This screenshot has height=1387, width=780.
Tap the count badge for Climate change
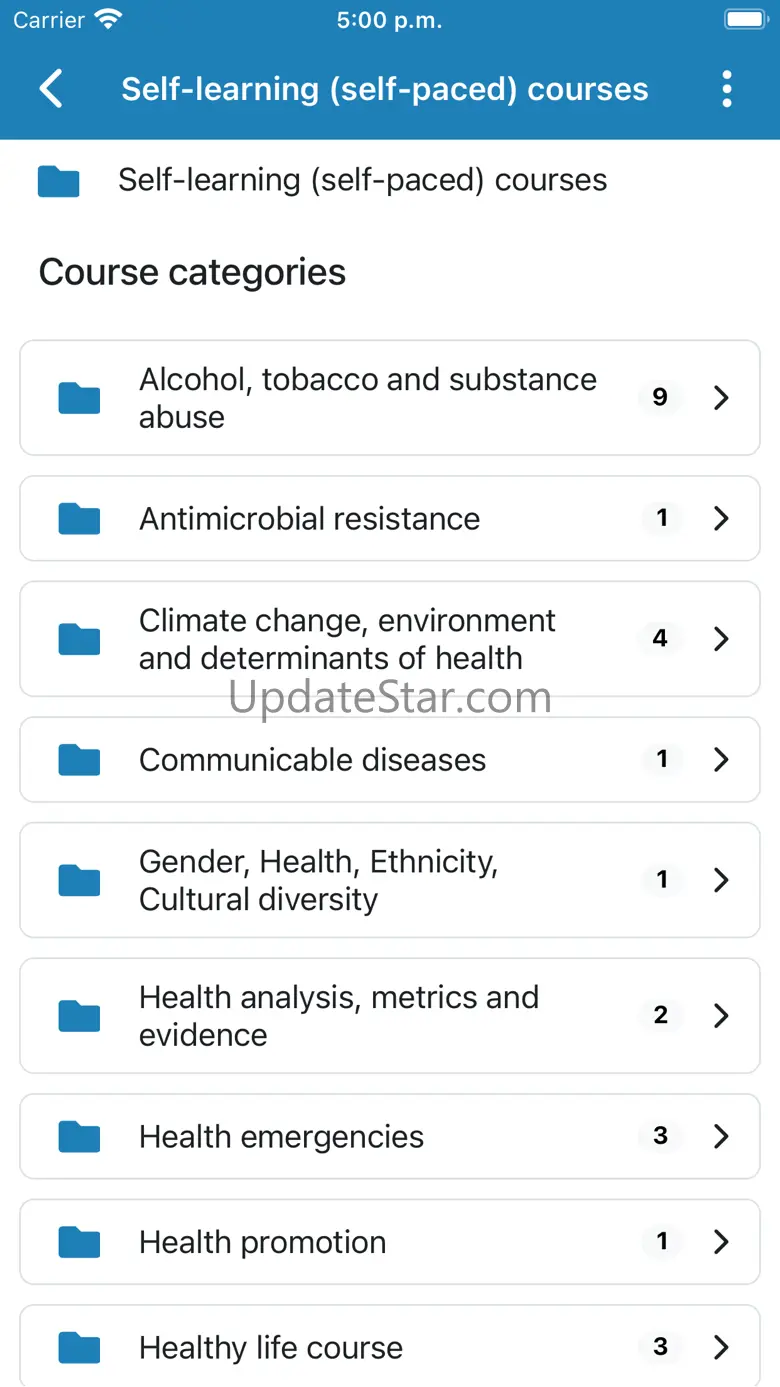[x=660, y=639]
